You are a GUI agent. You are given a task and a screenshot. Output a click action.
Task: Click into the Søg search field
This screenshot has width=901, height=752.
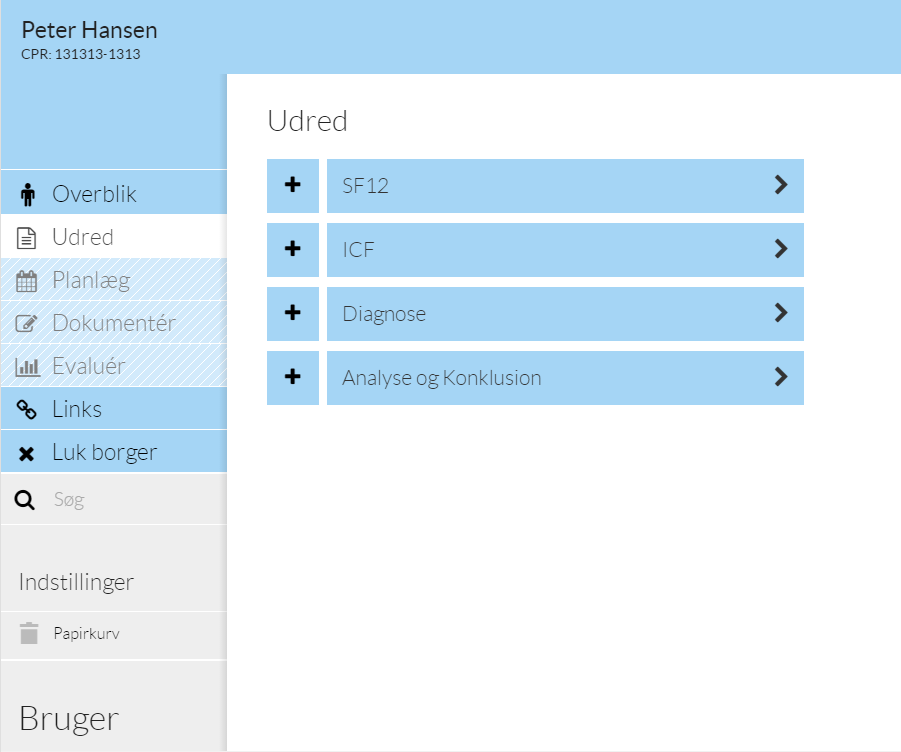pyautogui.click(x=130, y=500)
